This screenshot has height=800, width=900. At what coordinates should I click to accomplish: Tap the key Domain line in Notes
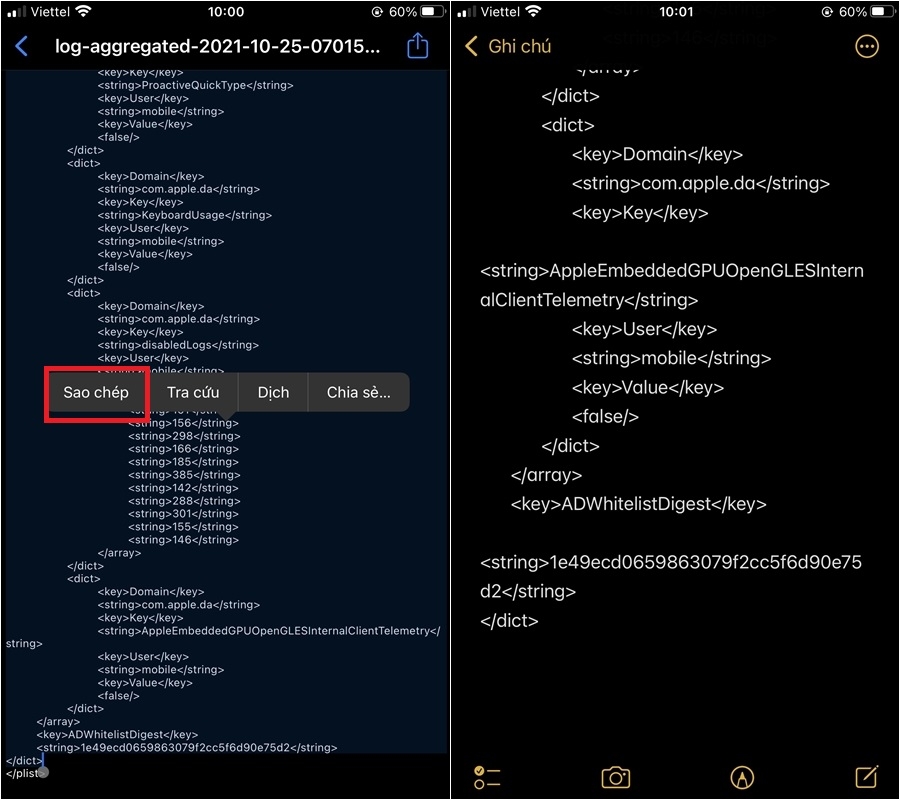[657, 154]
